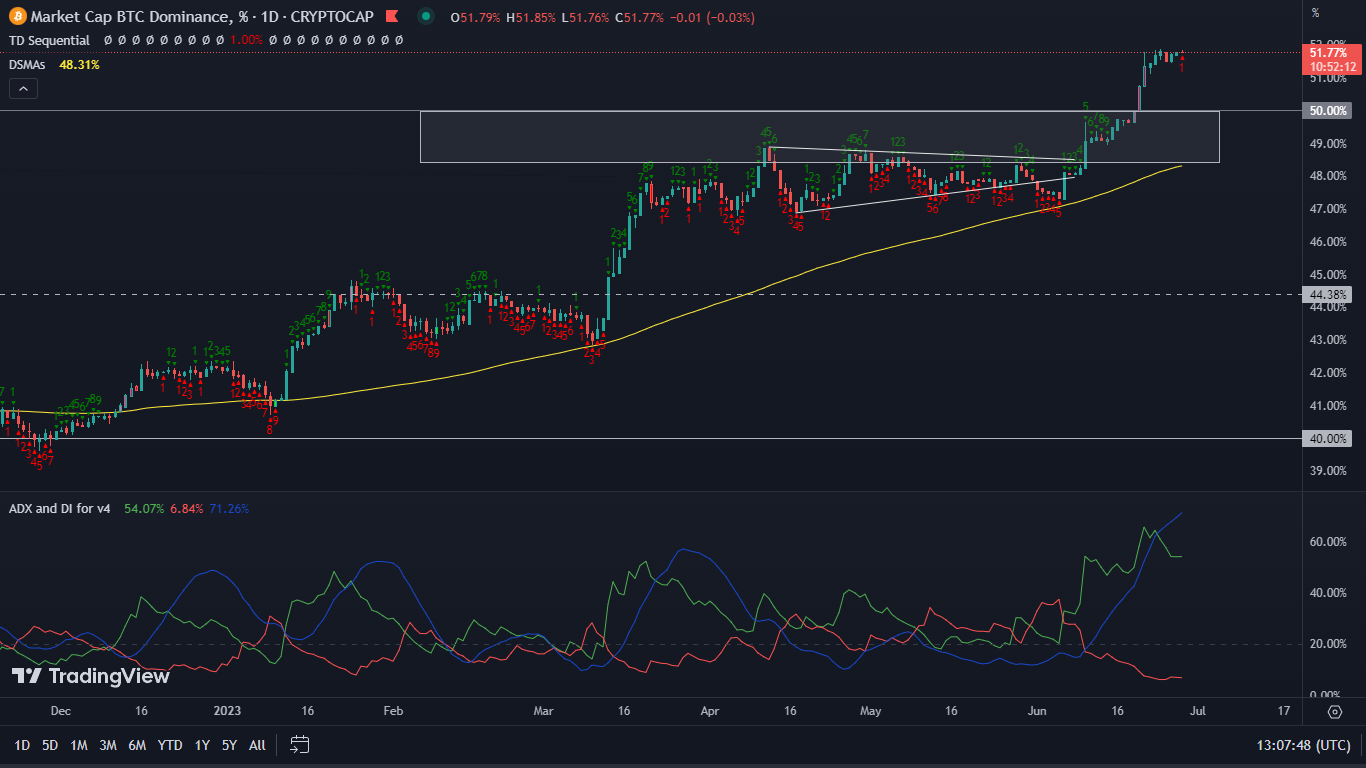The image size is (1366, 768).
Task: Click the Mar label on the time axis
Action: click(543, 711)
